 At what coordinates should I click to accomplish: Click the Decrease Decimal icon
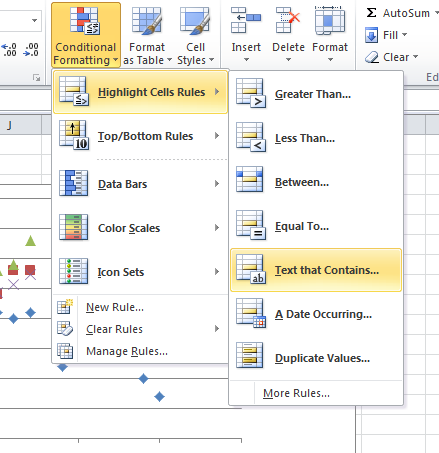pyautogui.click(x=31, y=50)
